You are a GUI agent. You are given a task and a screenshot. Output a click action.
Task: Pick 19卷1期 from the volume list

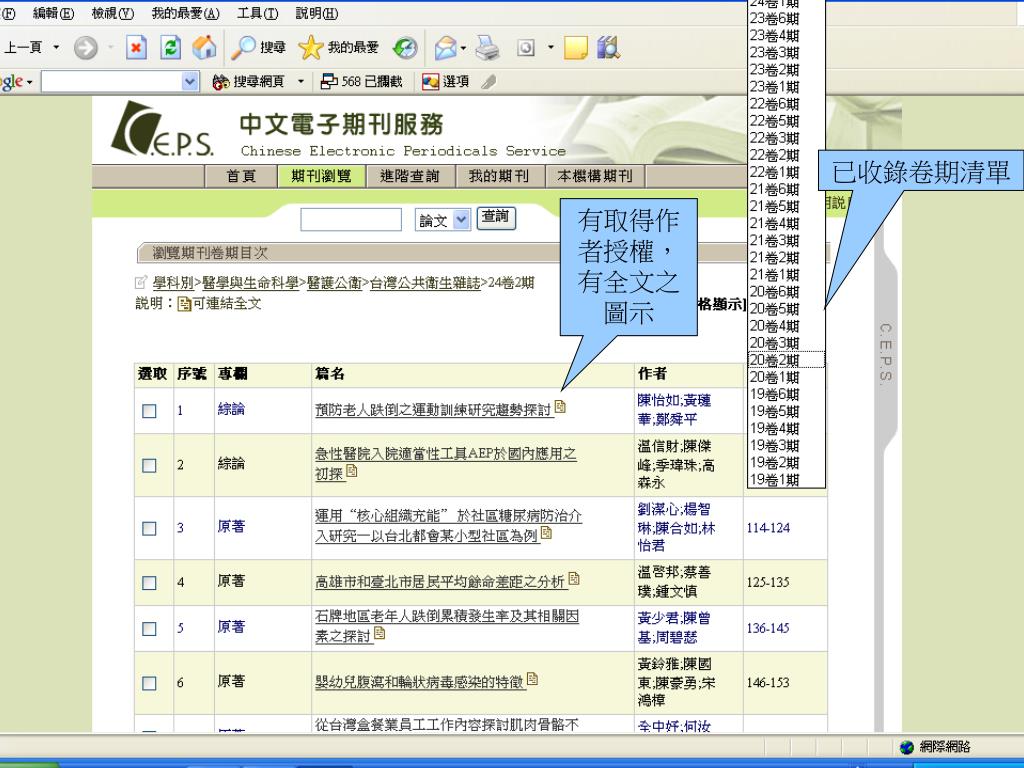click(x=775, y=479)
